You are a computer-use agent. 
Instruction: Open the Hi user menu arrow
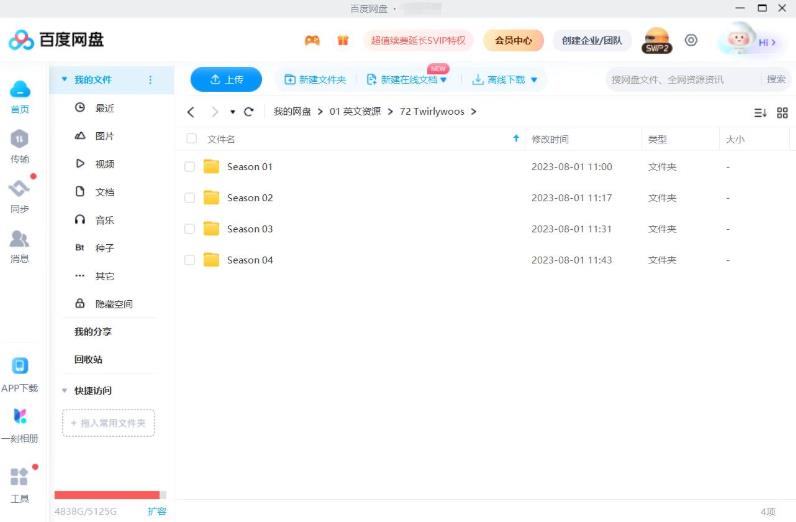[x=774, y=43]
